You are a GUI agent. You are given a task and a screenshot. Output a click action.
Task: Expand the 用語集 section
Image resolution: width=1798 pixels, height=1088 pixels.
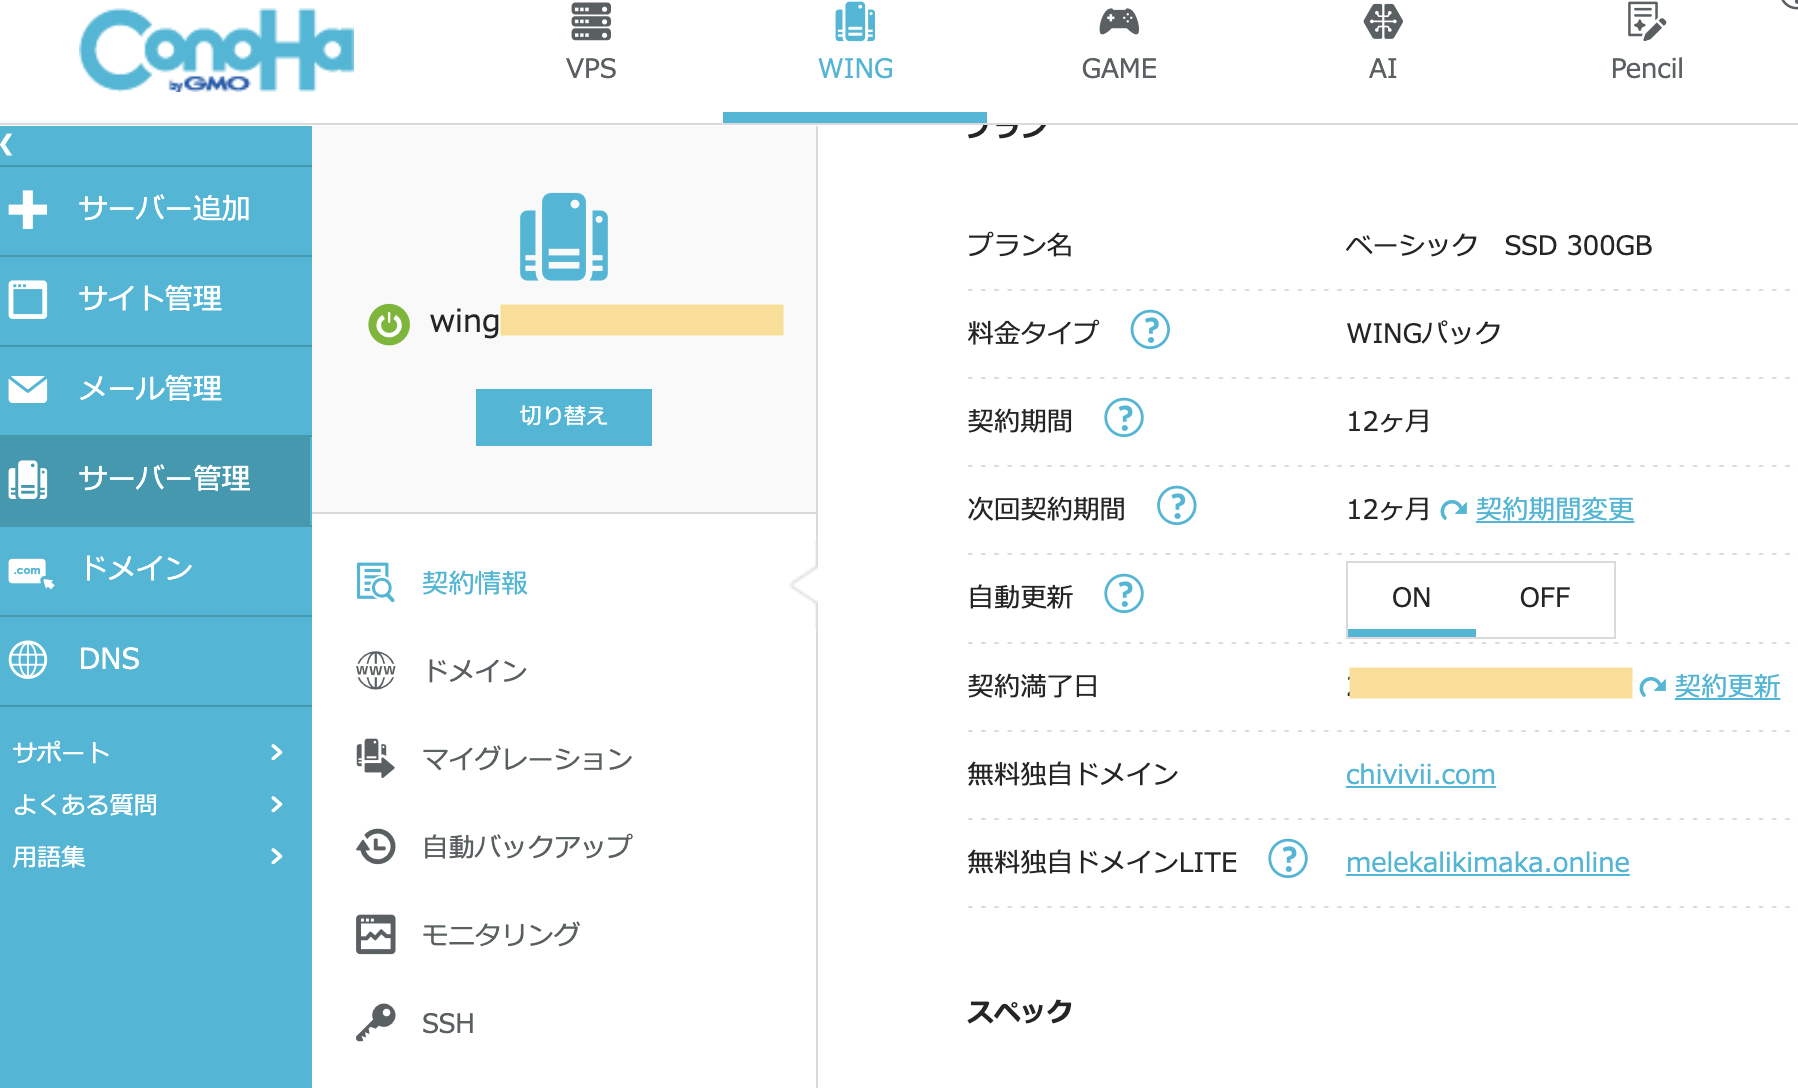150,856
